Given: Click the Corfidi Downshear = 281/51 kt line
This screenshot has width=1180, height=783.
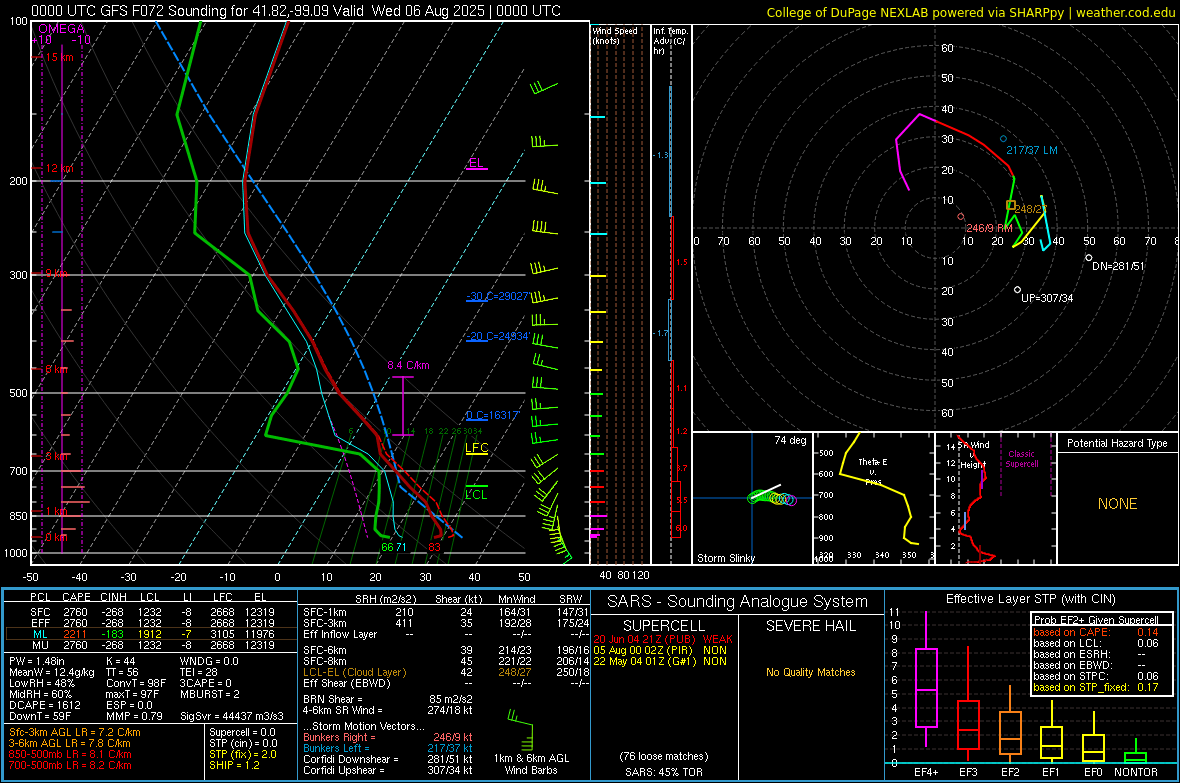Looking at the screenshot, I should pos(388,759).
